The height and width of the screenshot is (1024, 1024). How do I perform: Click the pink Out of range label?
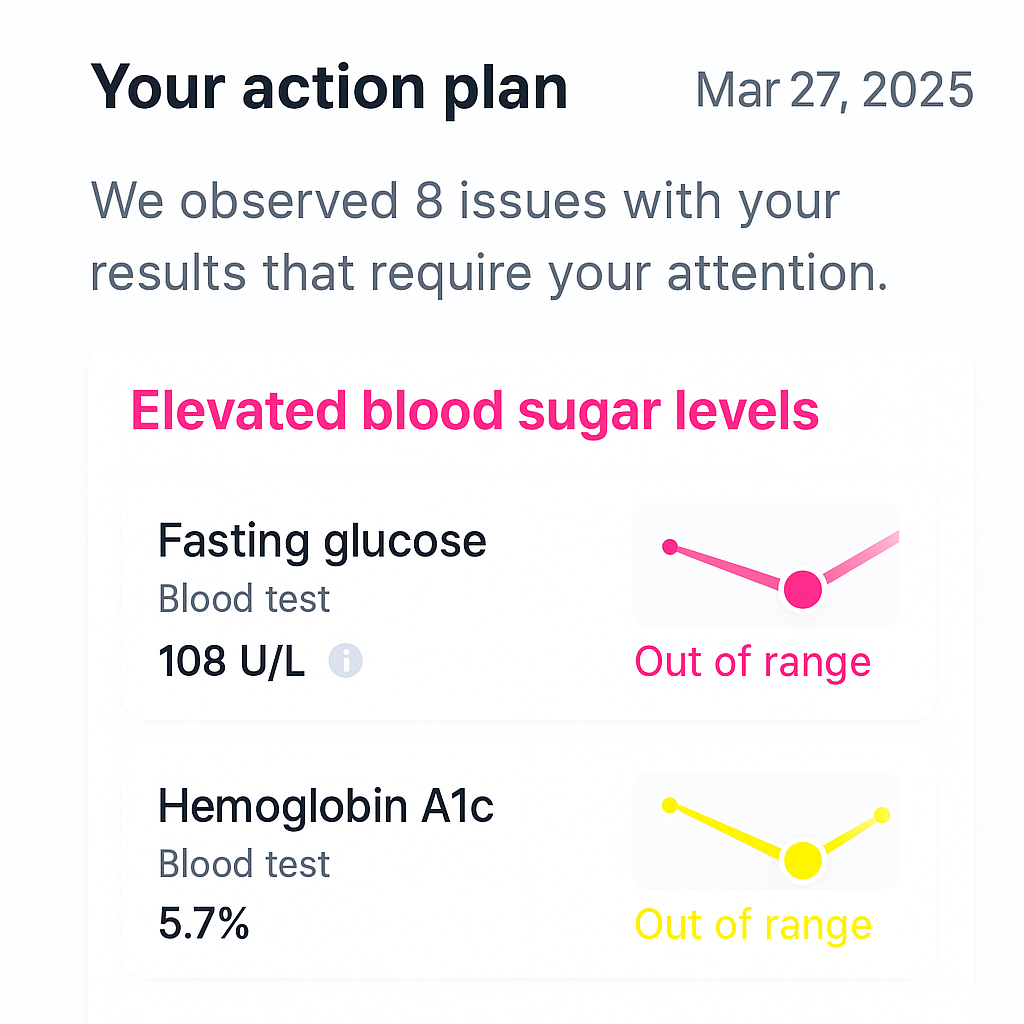(x=752, y=662)
